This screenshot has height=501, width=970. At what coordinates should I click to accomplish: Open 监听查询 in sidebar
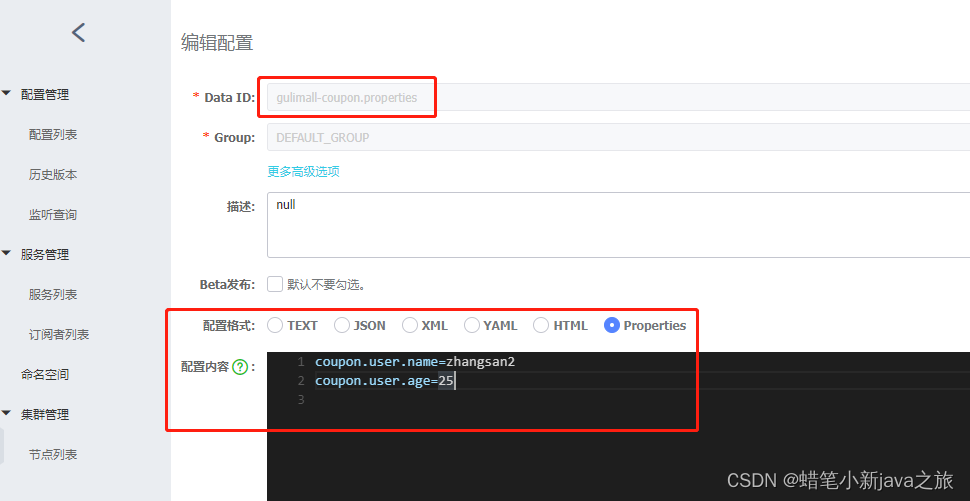(x=53, y=215)
